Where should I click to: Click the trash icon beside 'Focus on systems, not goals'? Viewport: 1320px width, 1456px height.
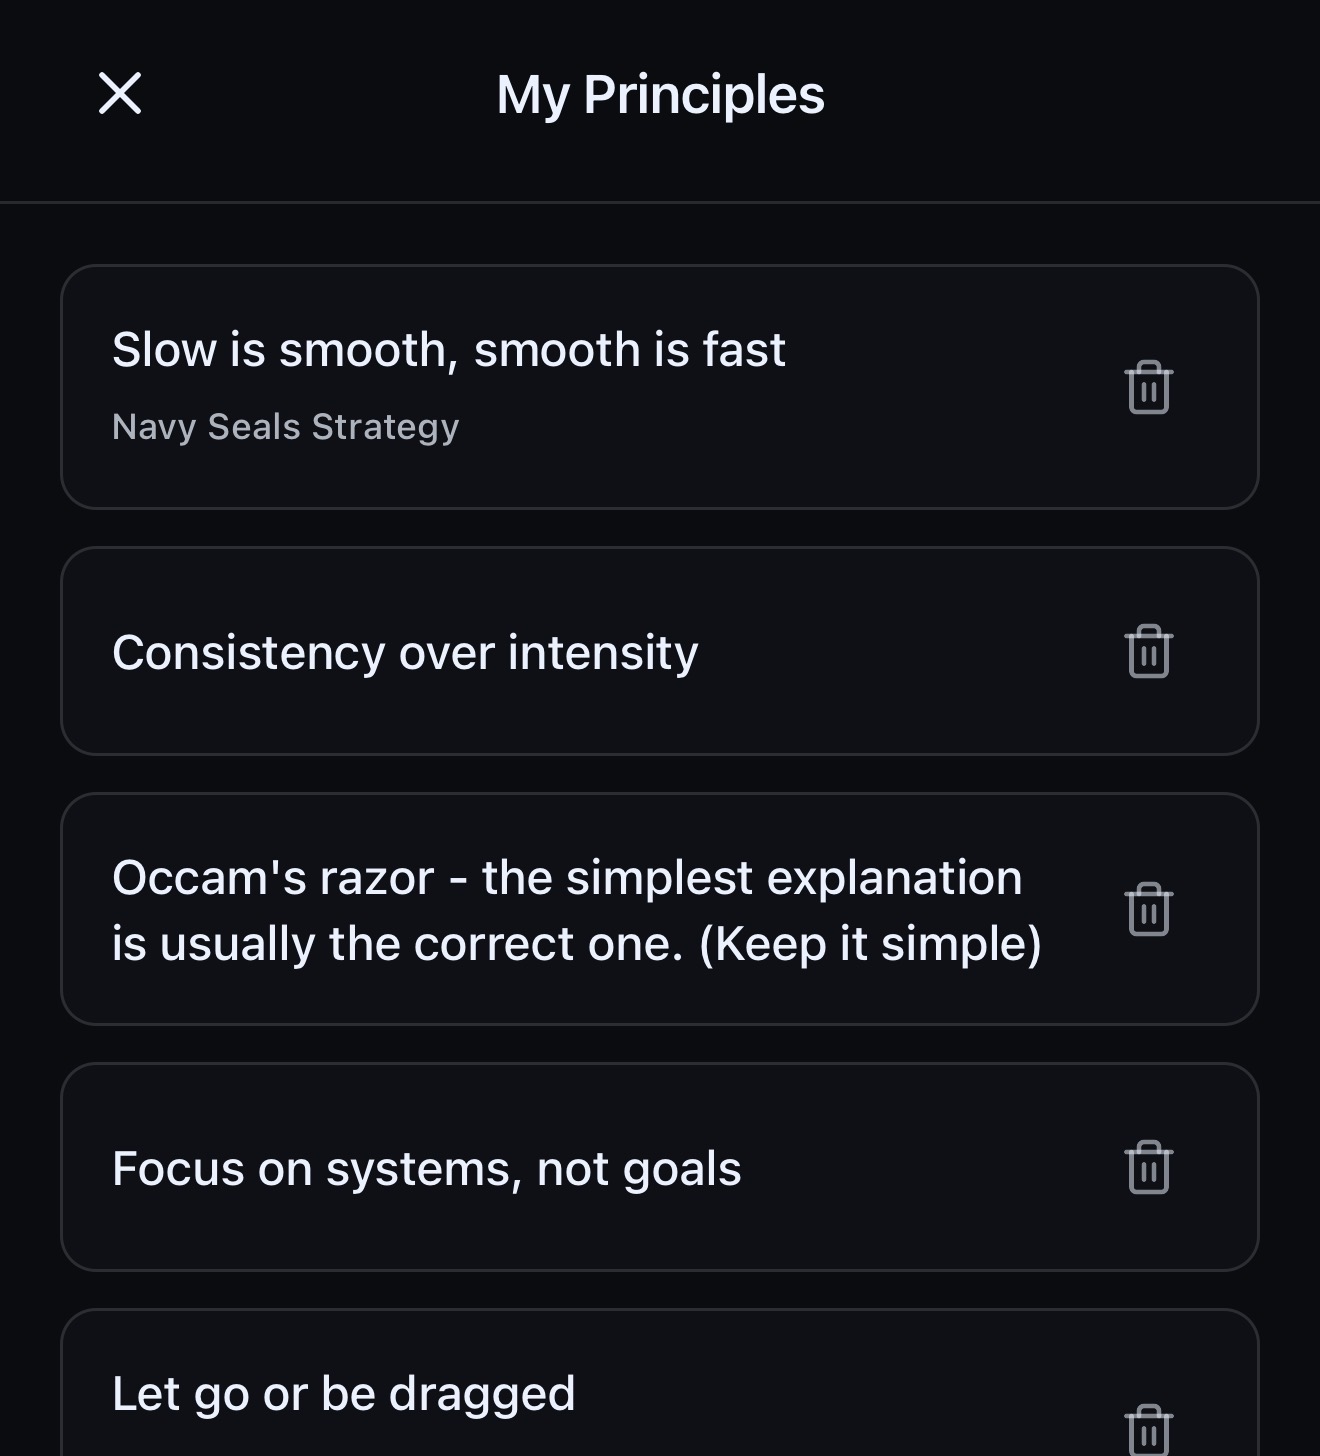[1148, 1166]
